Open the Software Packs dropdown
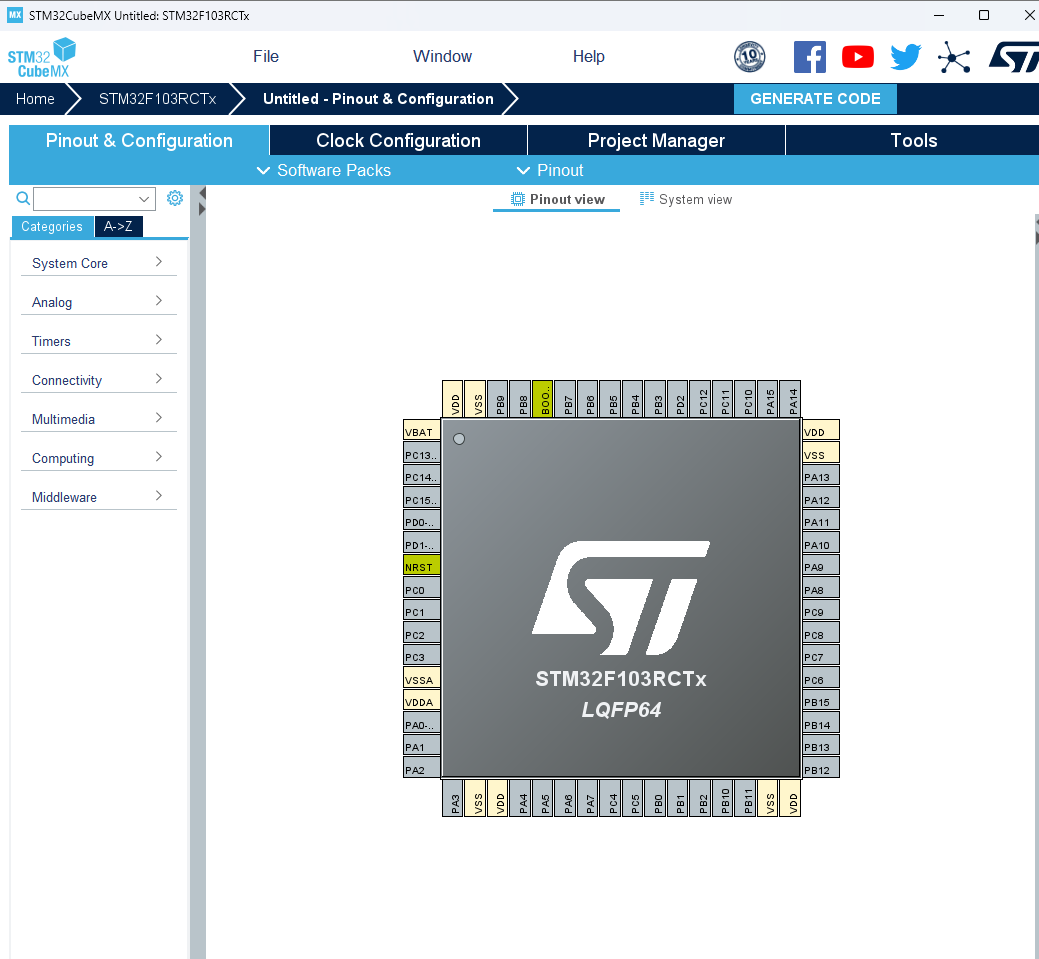 (x=323, y=170)
